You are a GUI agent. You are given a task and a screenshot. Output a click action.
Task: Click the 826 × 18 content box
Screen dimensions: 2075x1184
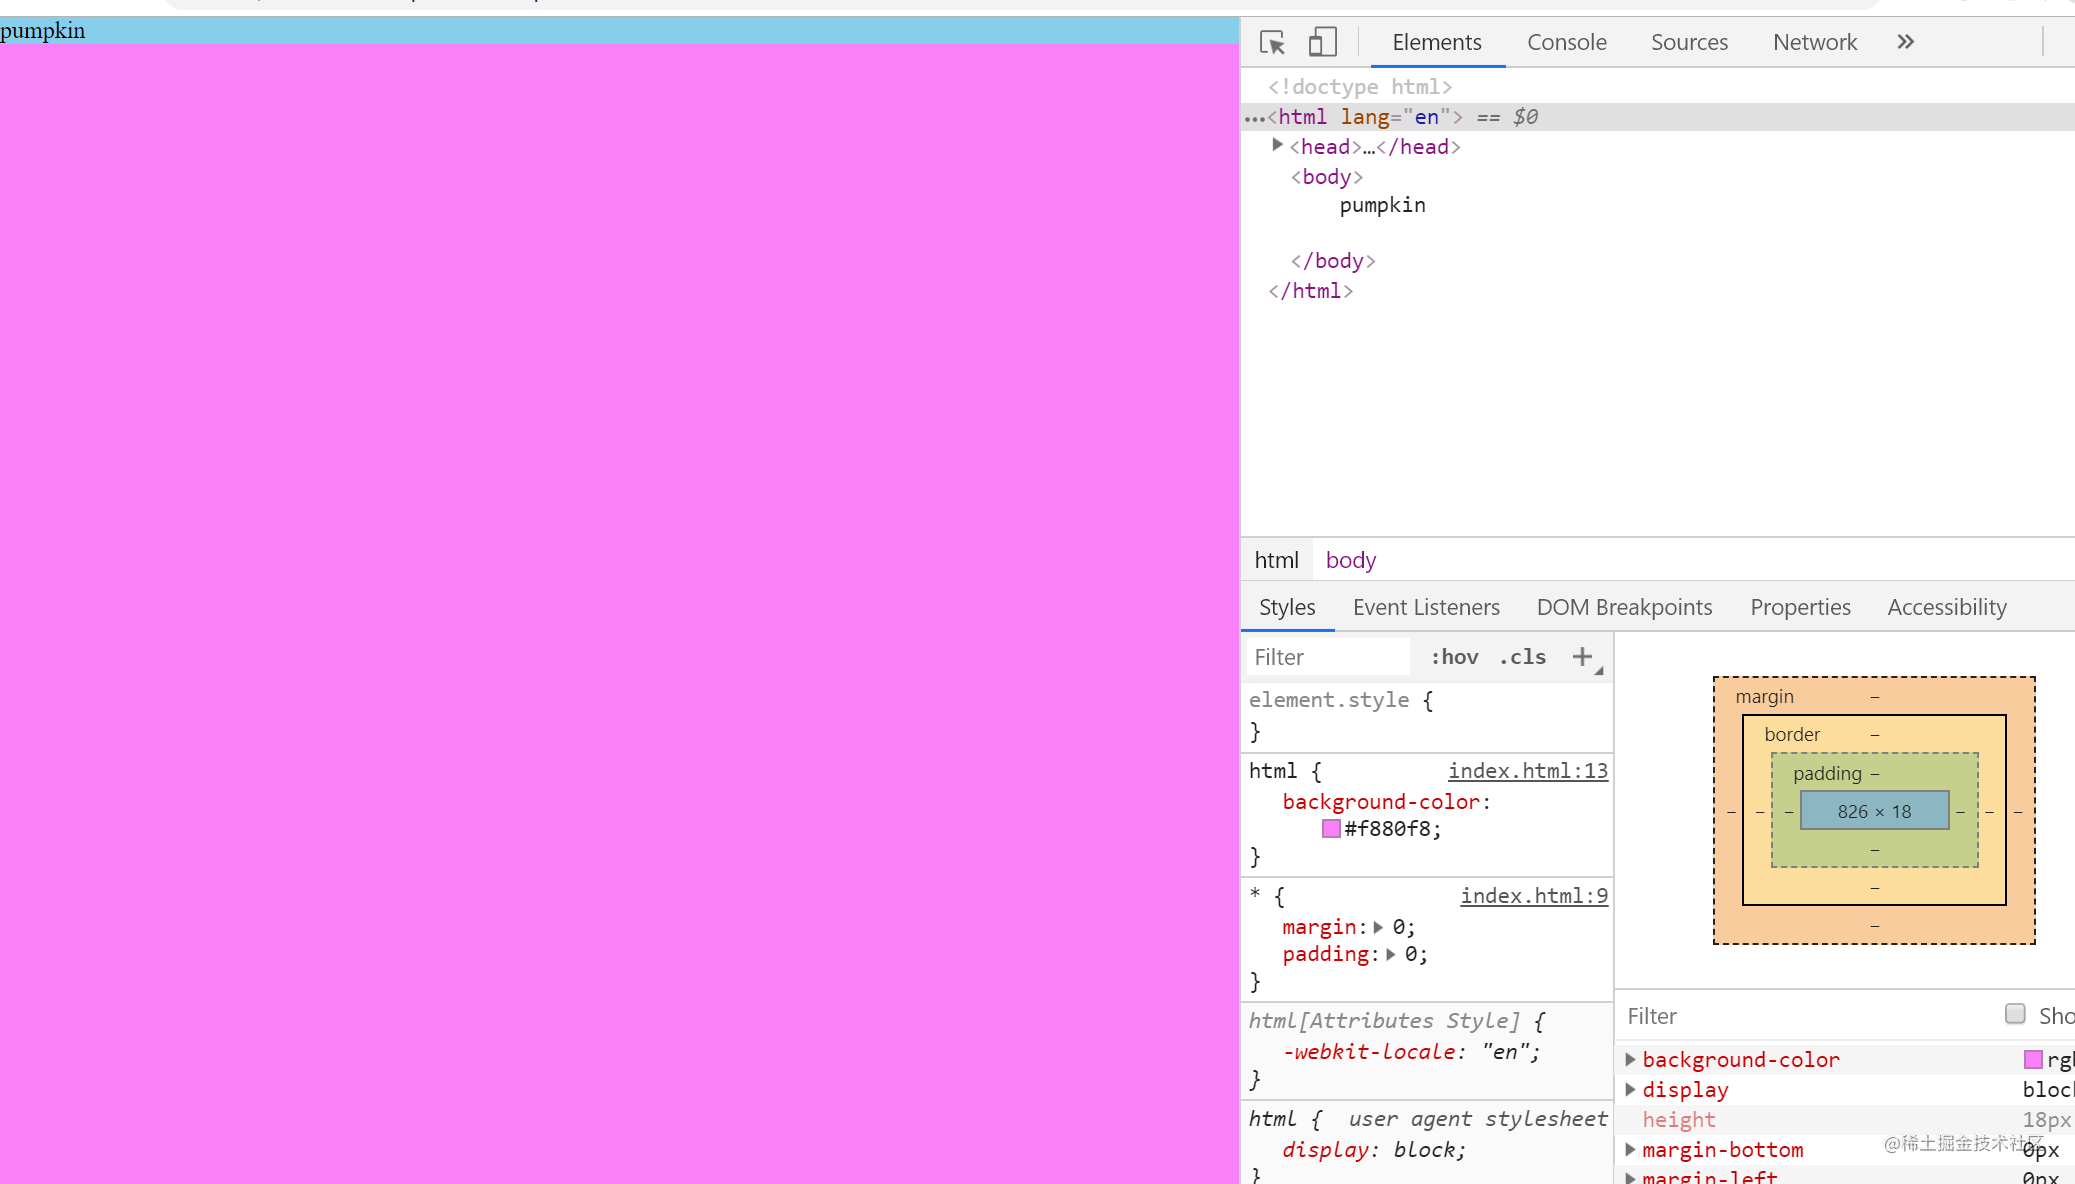[1874, 811]
